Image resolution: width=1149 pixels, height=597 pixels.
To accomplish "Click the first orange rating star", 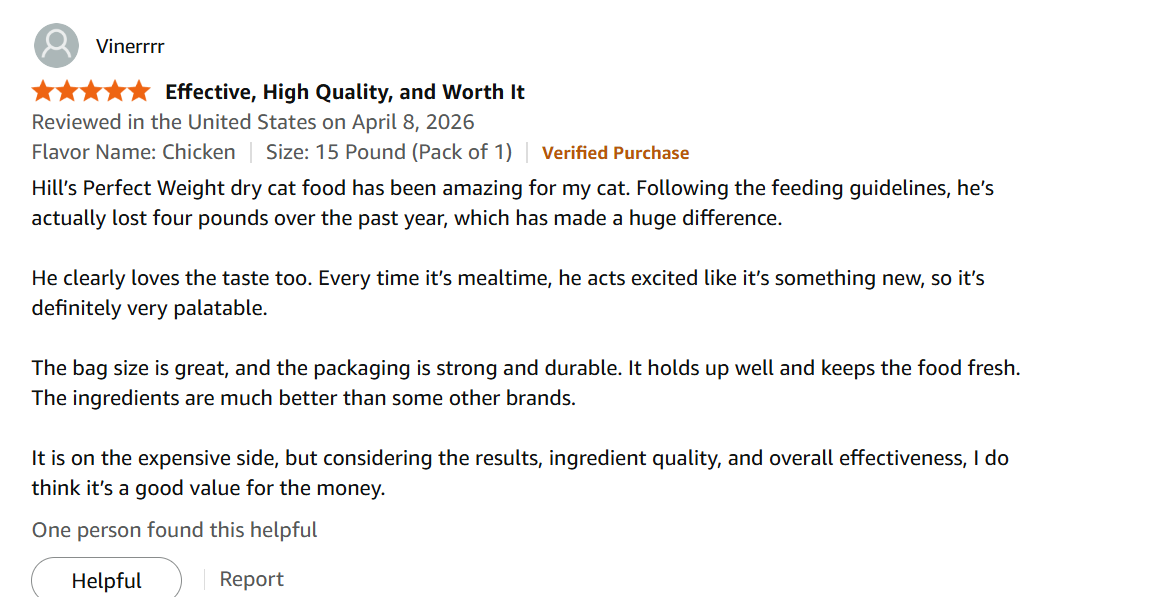I will point(43,92).
